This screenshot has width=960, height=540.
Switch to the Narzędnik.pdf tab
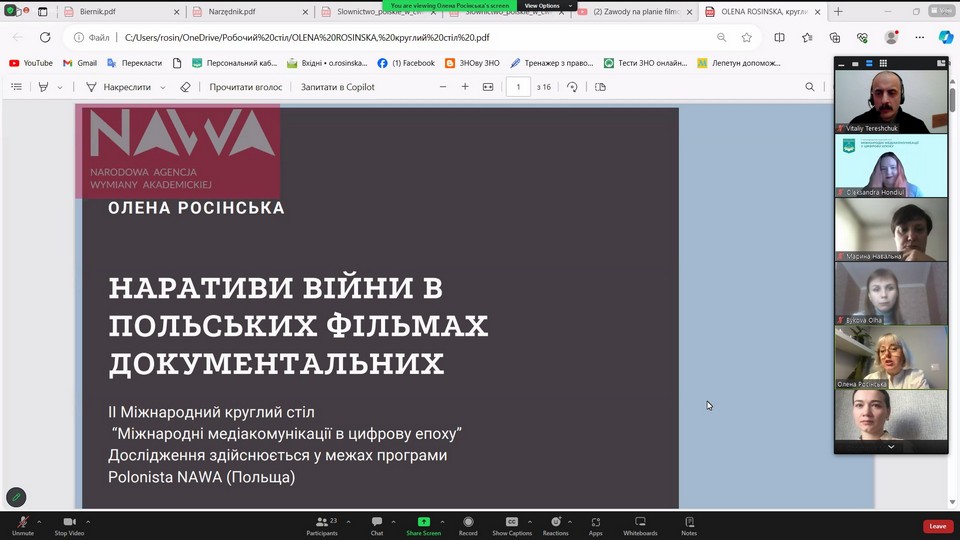(x=238, y=12)
